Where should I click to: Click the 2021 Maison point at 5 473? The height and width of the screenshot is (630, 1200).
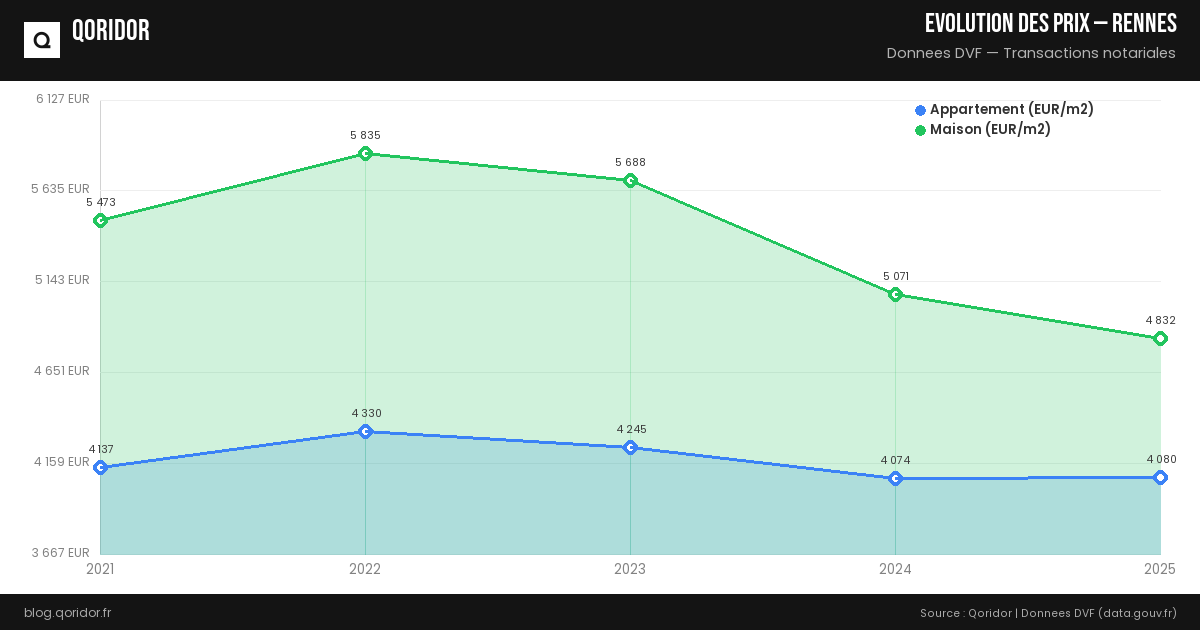tap(100, 220)
